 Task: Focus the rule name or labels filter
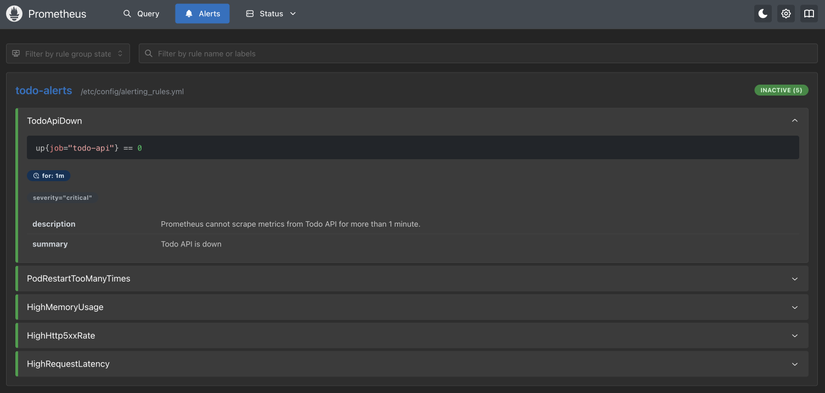tap(478, 54)
